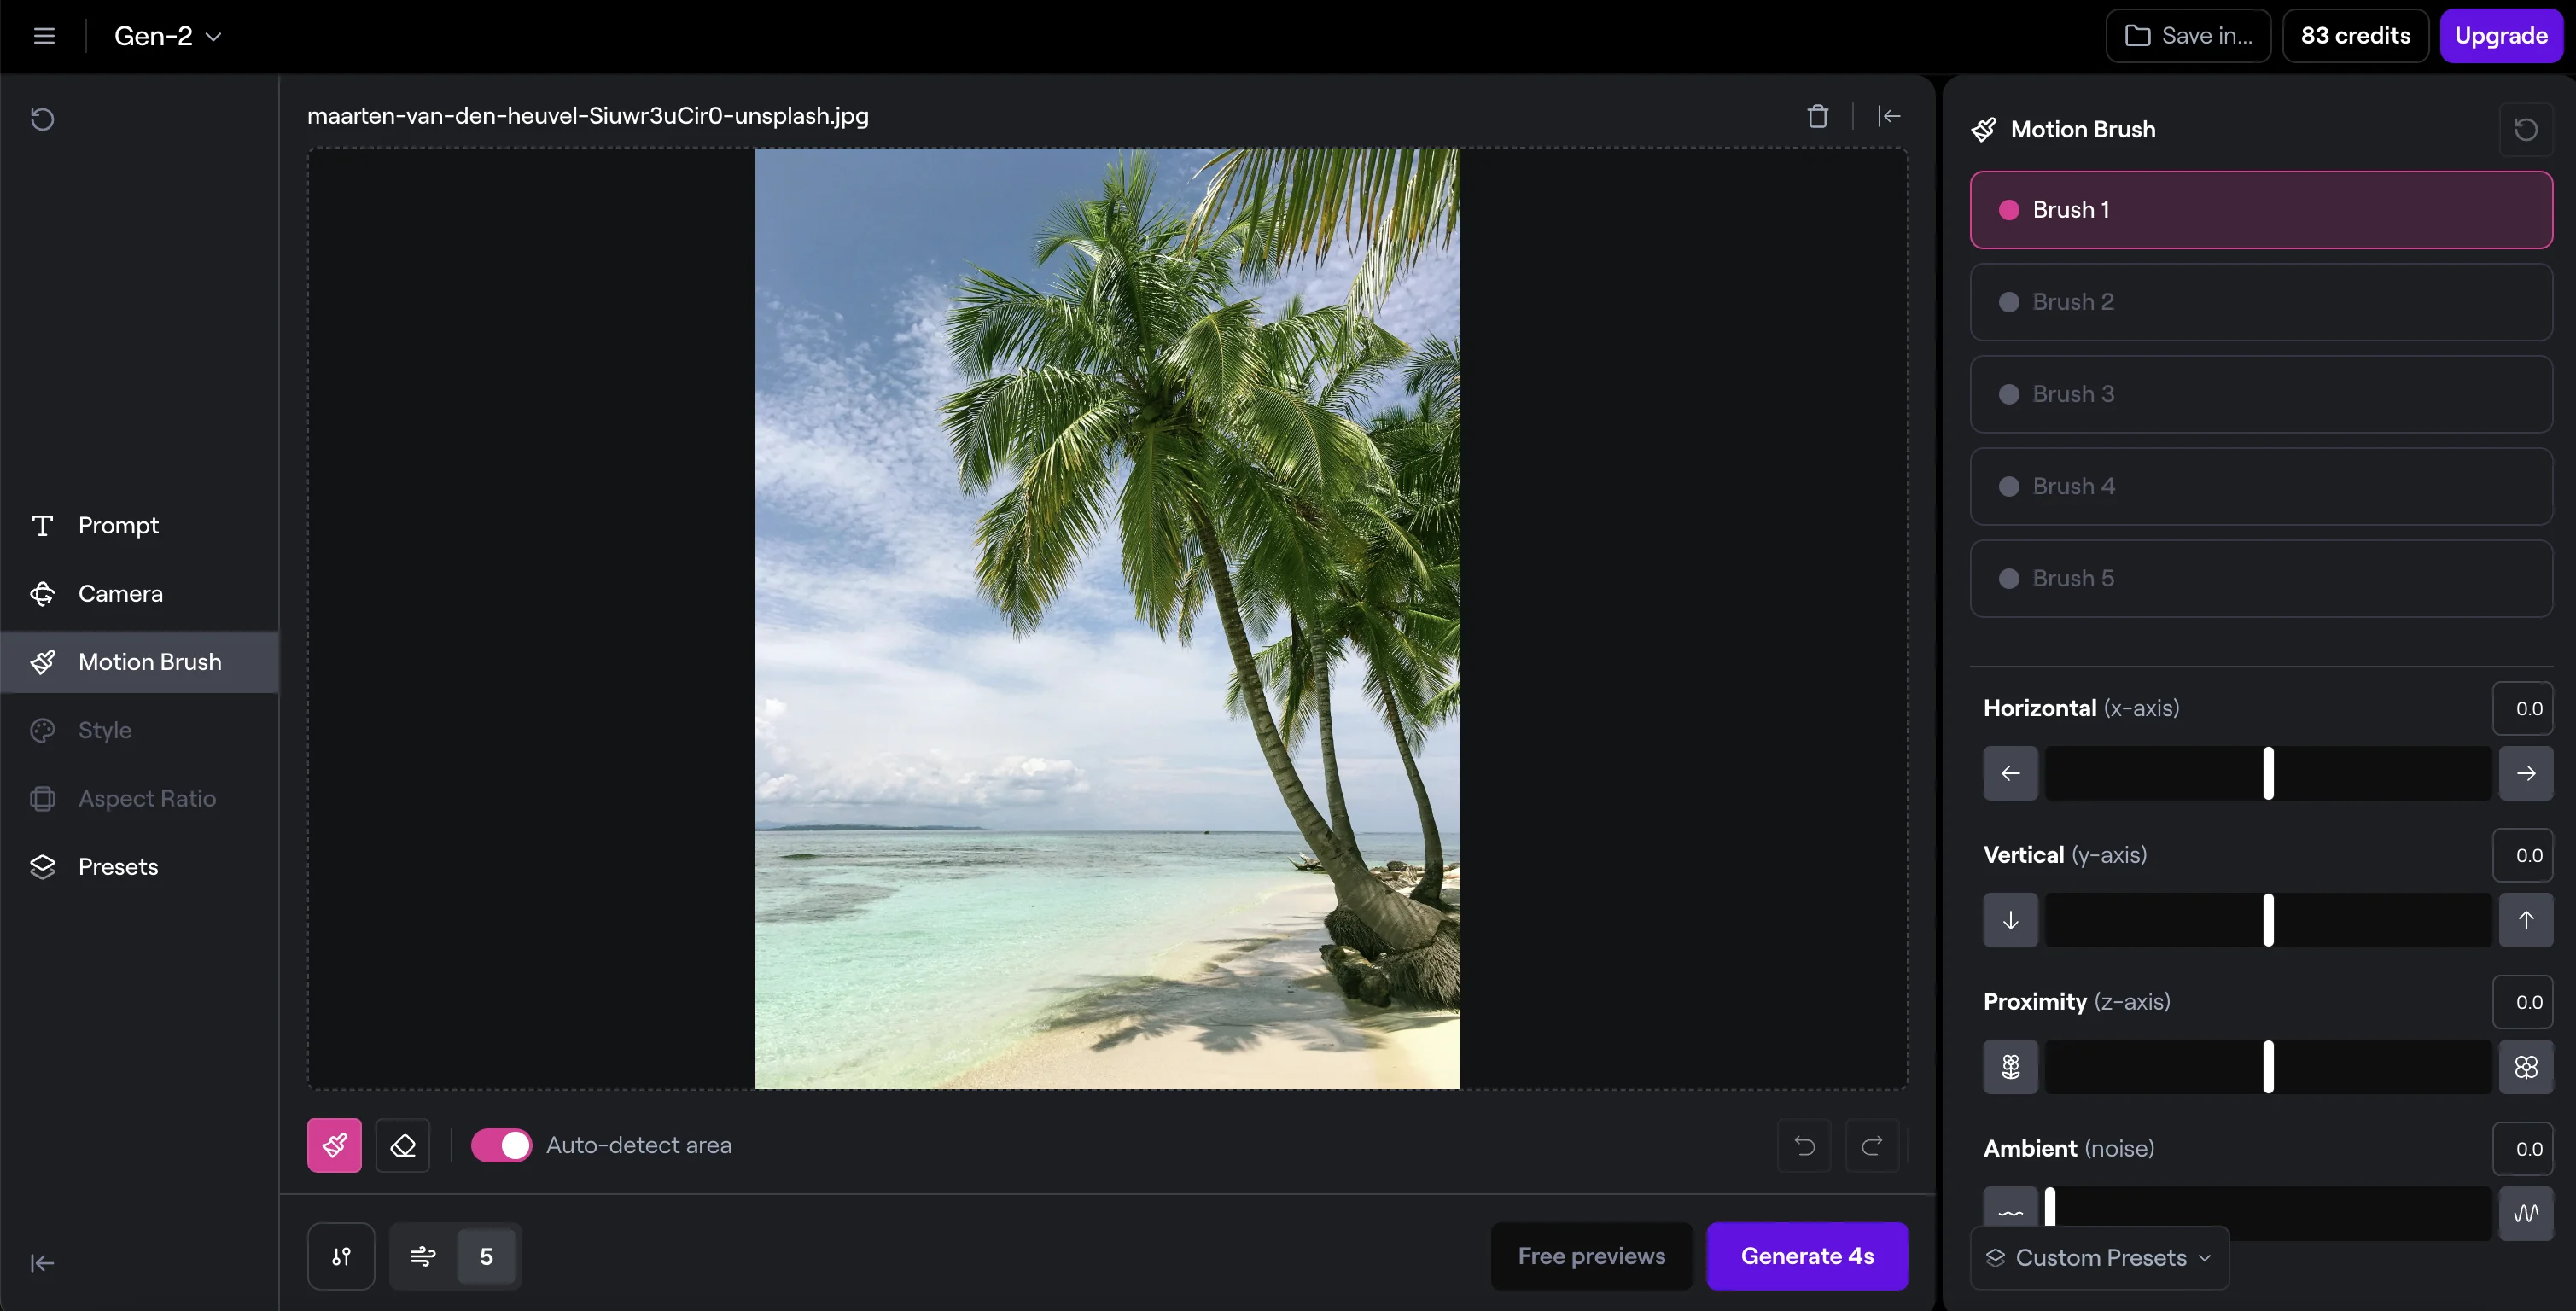Open general settings sliders icon
The width and height of the screenshot is (2576, 1311).
pyautogui.click(x=341, y=1256)
